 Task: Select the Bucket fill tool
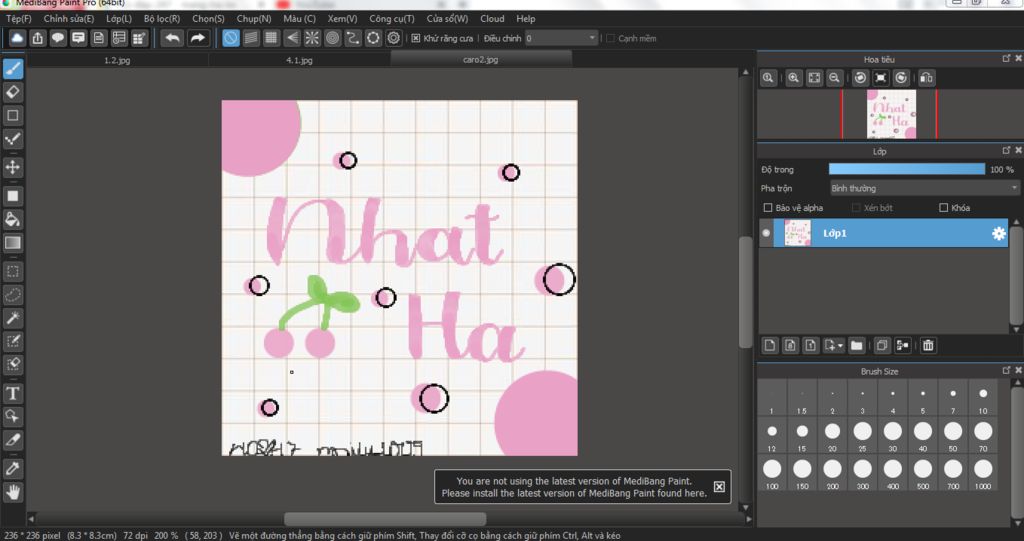tap(13, 219)
